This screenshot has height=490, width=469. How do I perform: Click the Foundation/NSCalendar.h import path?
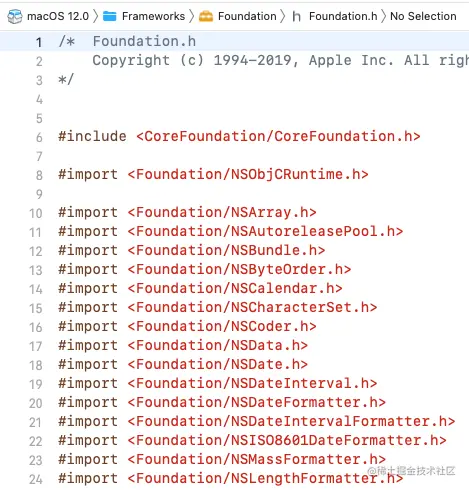coord(235,288)
